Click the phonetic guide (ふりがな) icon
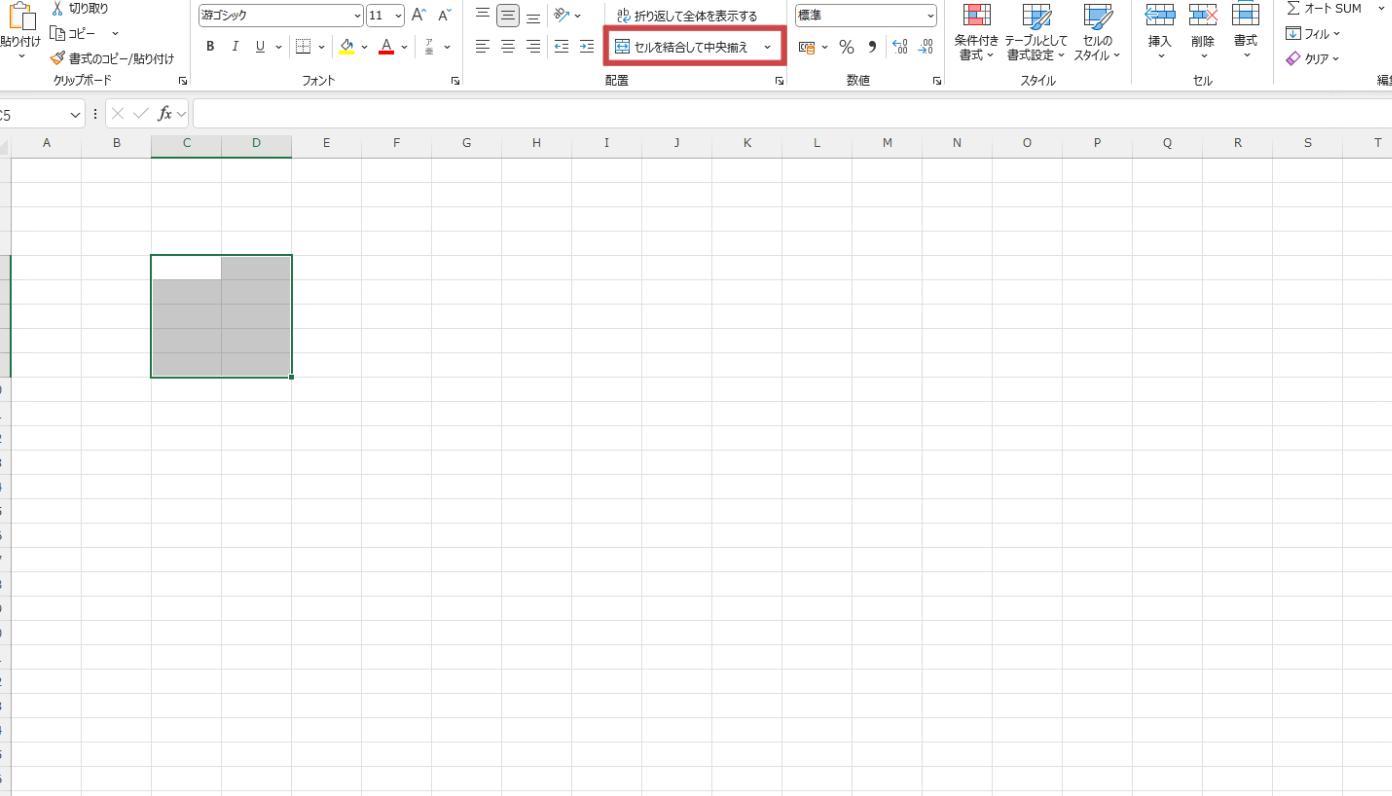The height and width of the screenshot is (796, 1392). point(429,46)
